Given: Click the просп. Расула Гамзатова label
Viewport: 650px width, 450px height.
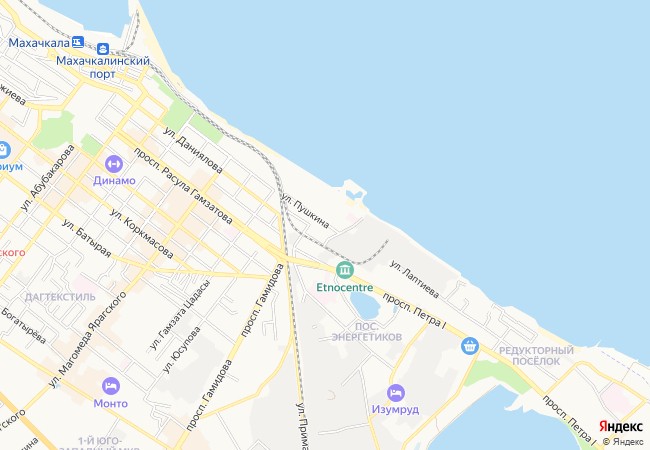Looking at the screenshot, I should coord(183,186).
